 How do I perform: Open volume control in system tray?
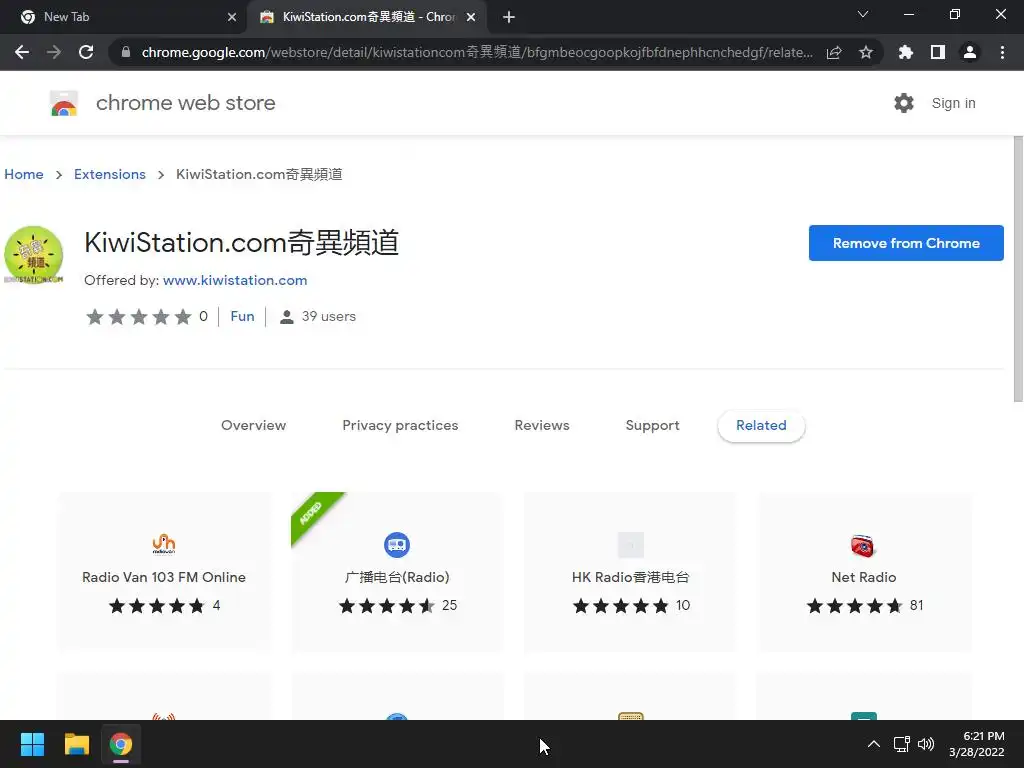click(926, 744)
